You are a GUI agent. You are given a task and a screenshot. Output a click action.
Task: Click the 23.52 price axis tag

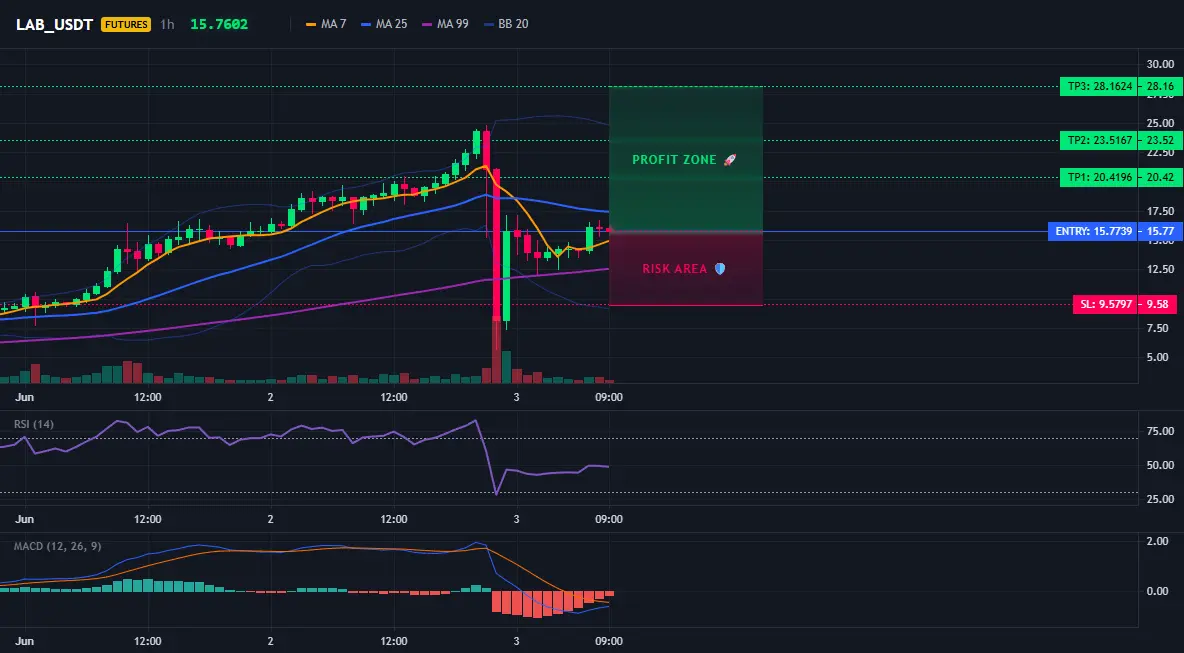click(x=1160, y=140)
